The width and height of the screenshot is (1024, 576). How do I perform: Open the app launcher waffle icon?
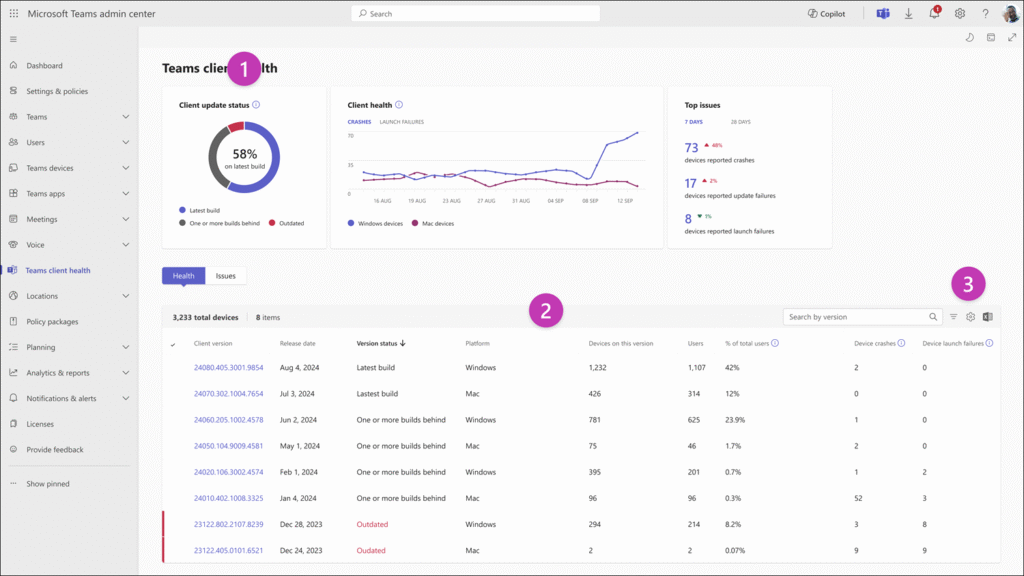pyautogui.click(x=14, y=13)
